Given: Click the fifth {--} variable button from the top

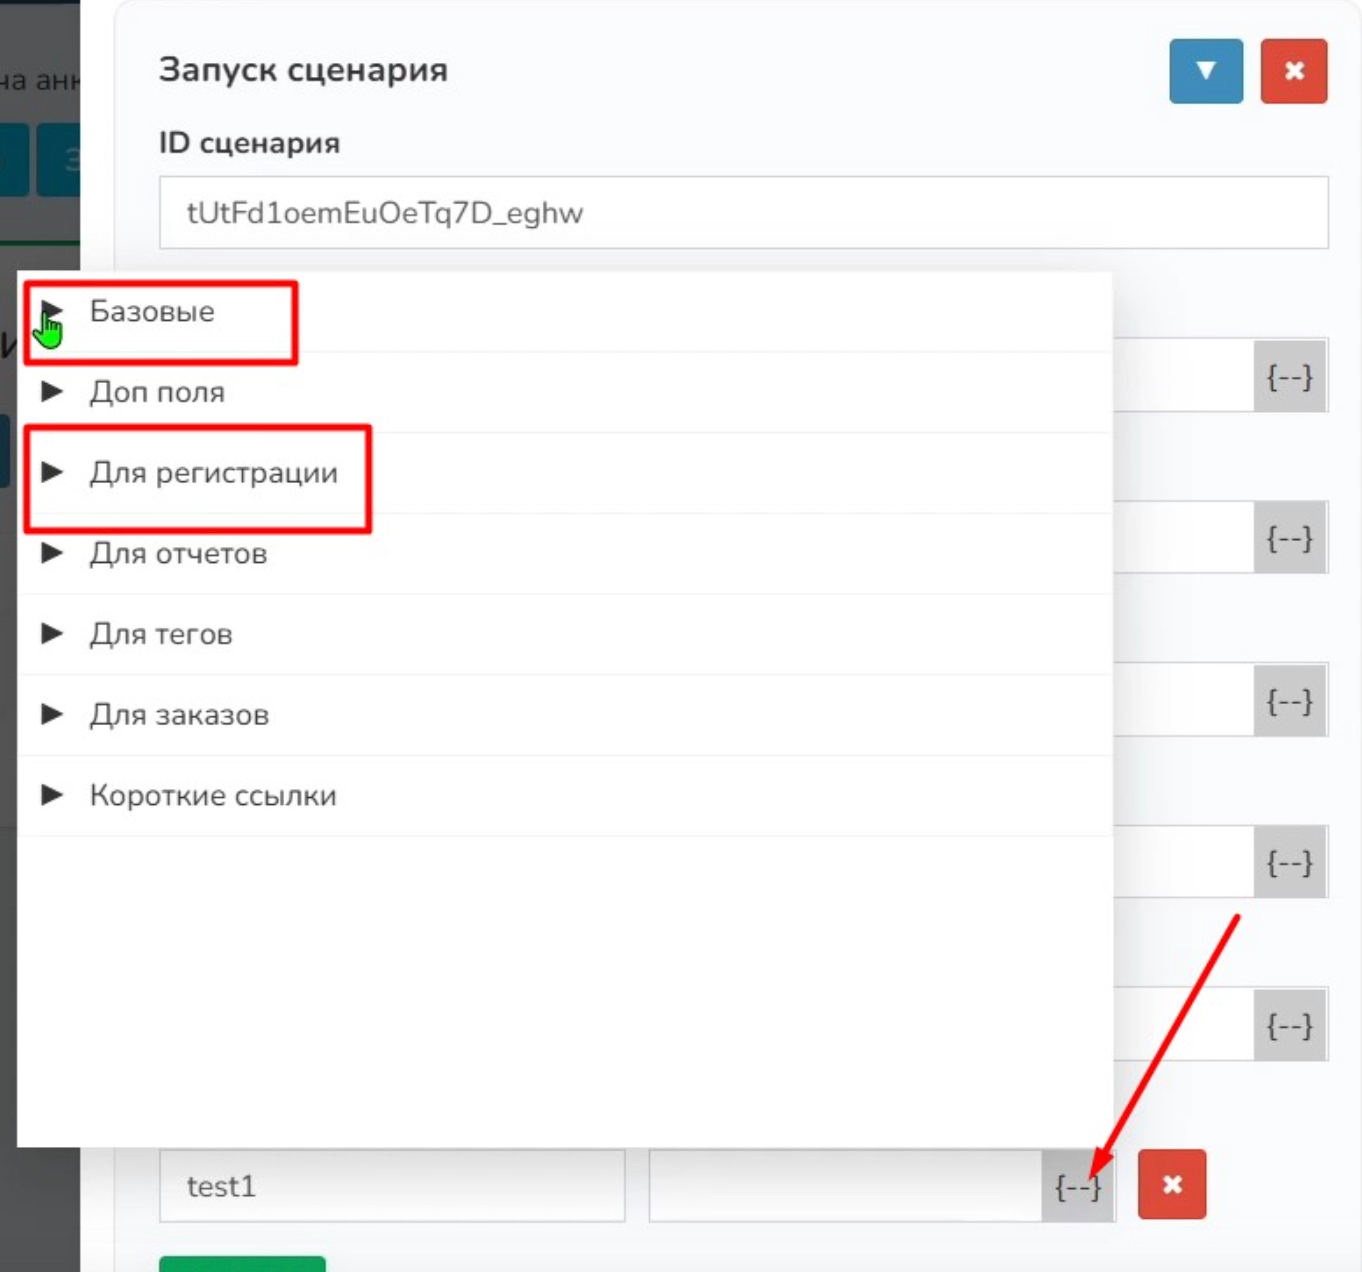Looking at the screenshot, I should click(1289, 1025).
